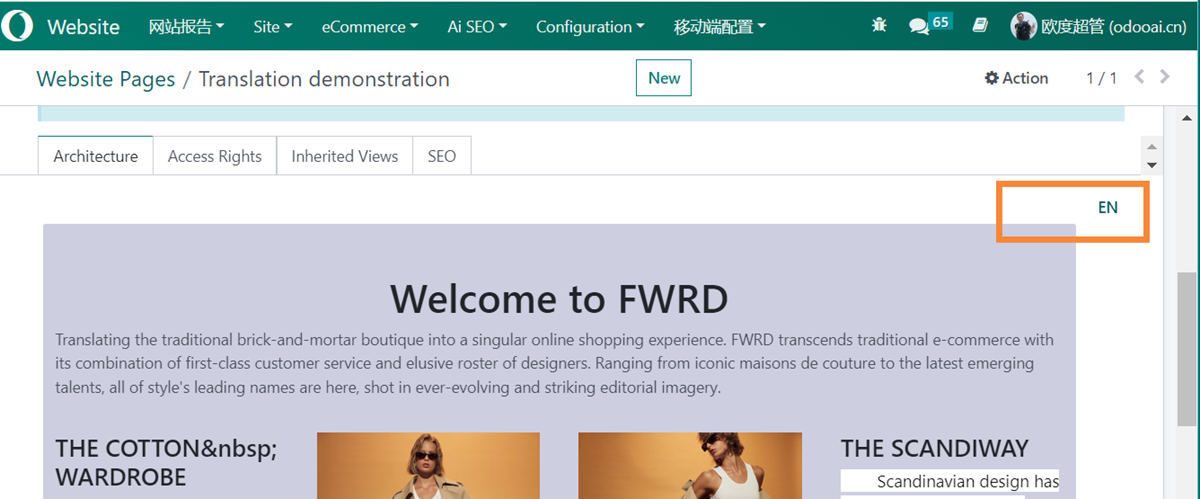Switch to the SEO tab
Screen dimensions: 1200x499
point(442,156)
